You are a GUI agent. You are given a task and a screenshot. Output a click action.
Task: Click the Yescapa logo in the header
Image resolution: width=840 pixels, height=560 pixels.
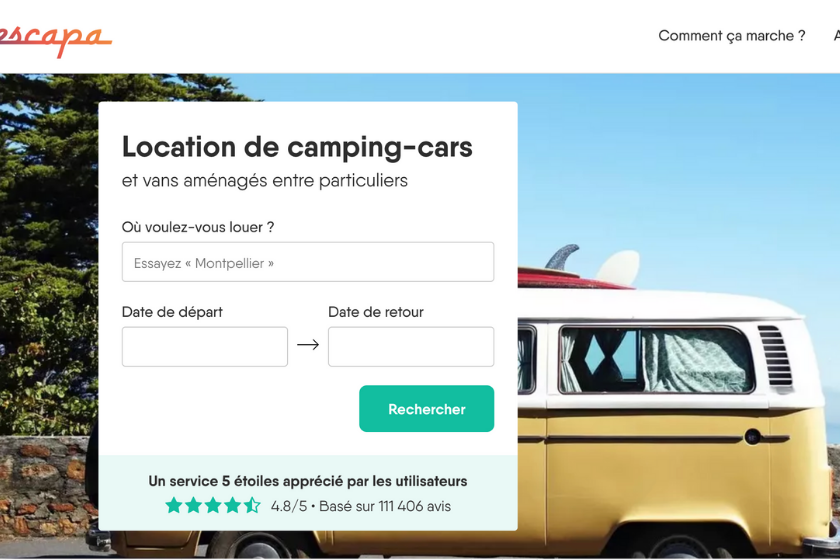tap(56, 38)
